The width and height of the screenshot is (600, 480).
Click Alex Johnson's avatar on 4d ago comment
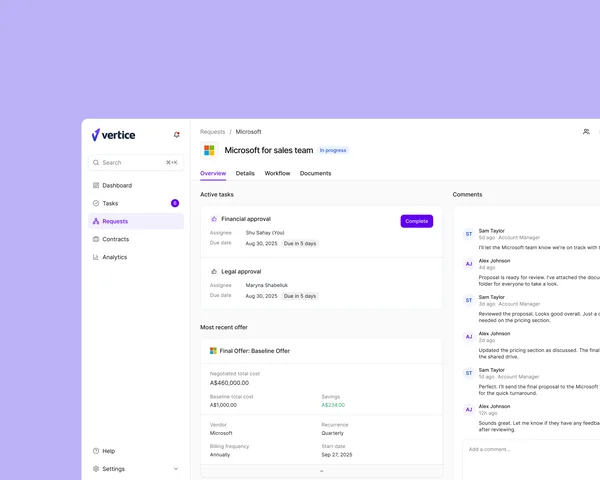coord(469,264)
